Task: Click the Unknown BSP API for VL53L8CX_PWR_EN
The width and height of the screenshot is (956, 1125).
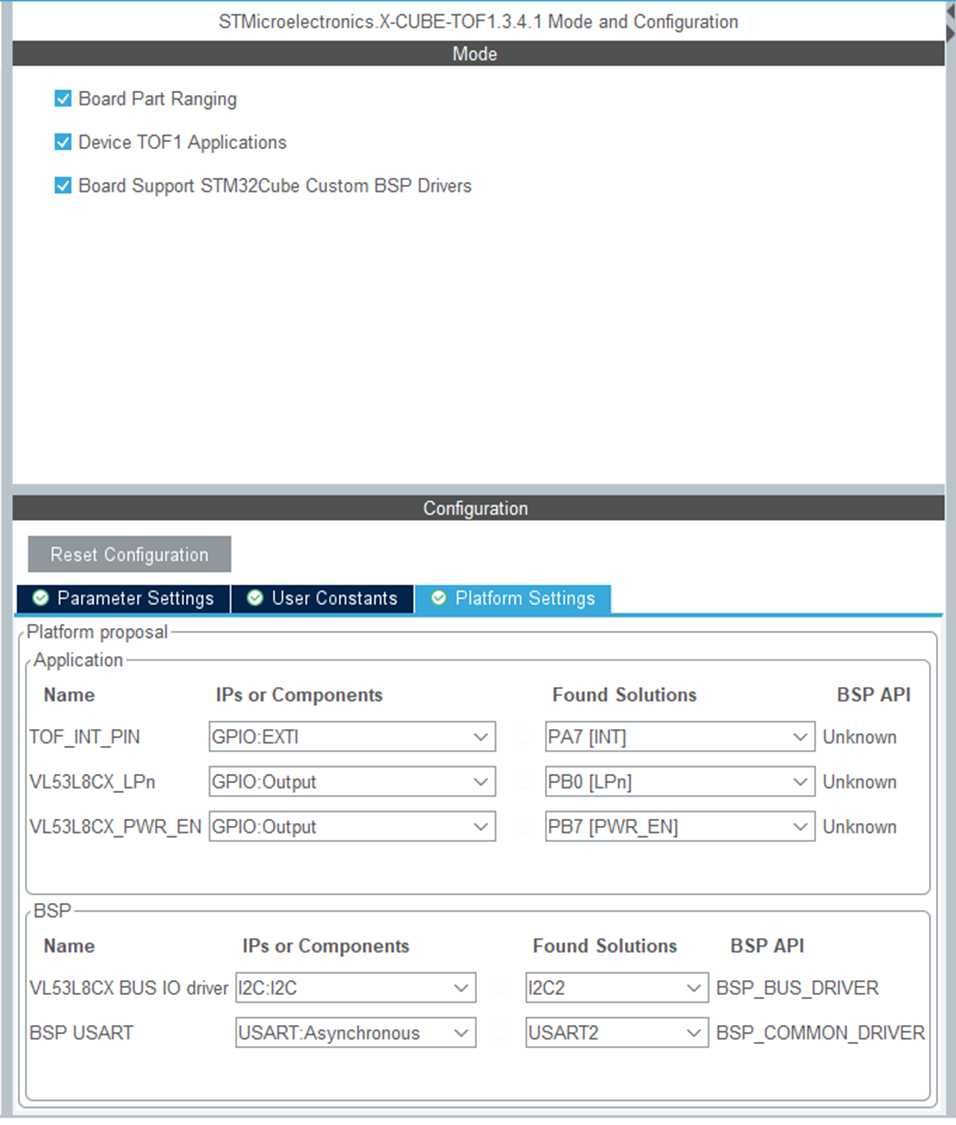Action: coord(860,827)
